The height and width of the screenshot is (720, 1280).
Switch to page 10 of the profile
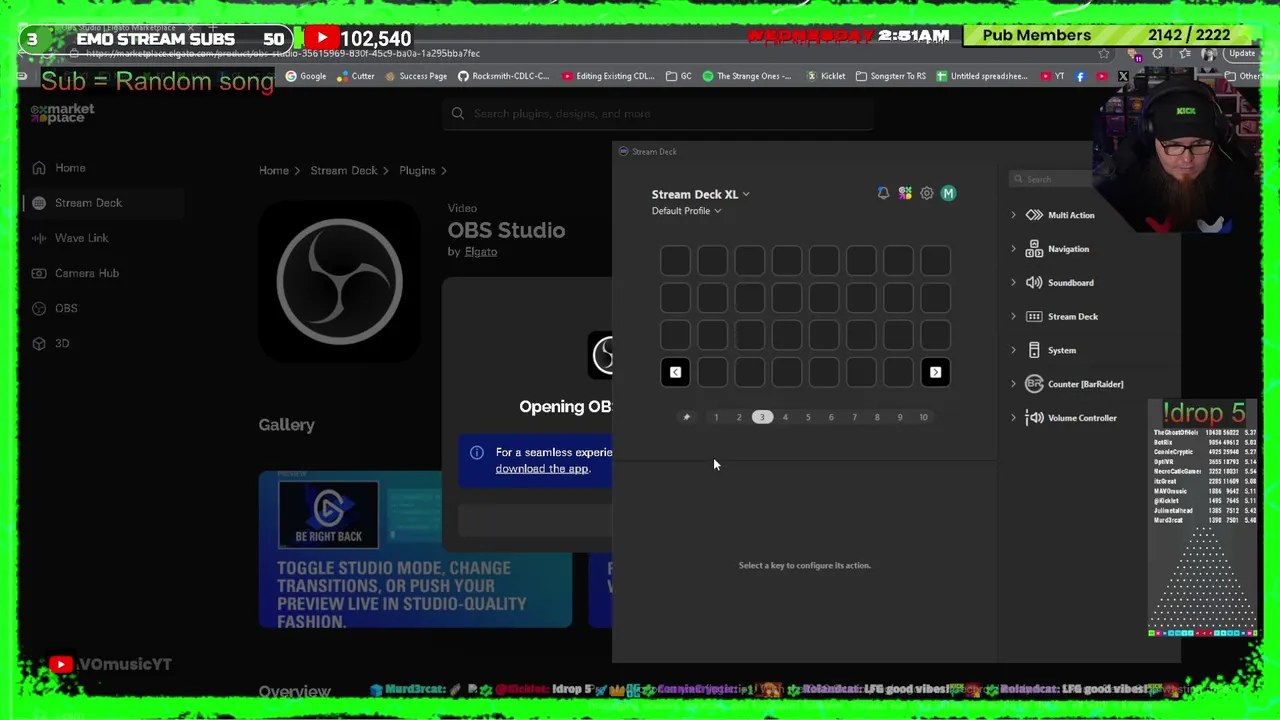coord(923,417)
